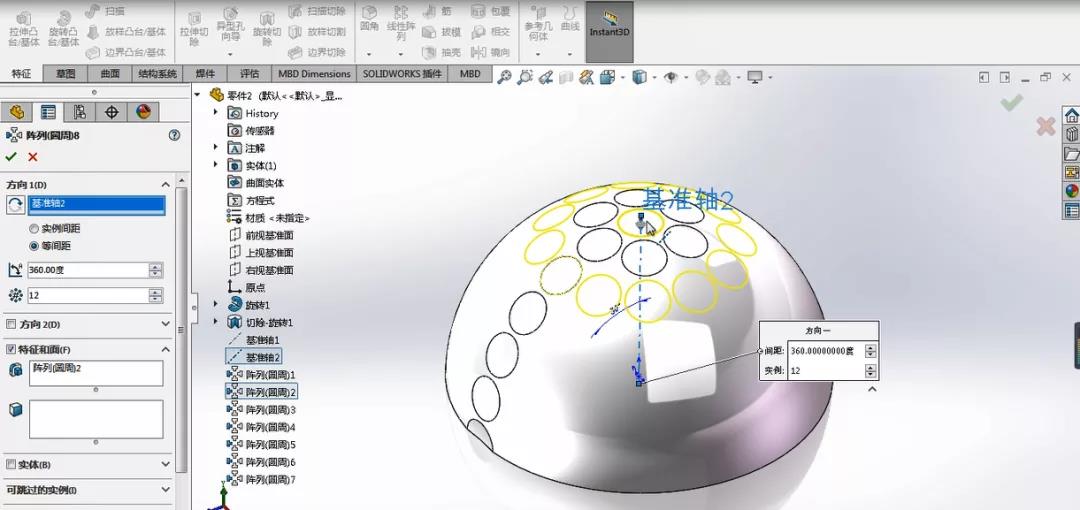The height and width of the screenshot is (510, 1080).
Task: Expand the 注解 tree node arrow
Action: [x=216, y=147]
